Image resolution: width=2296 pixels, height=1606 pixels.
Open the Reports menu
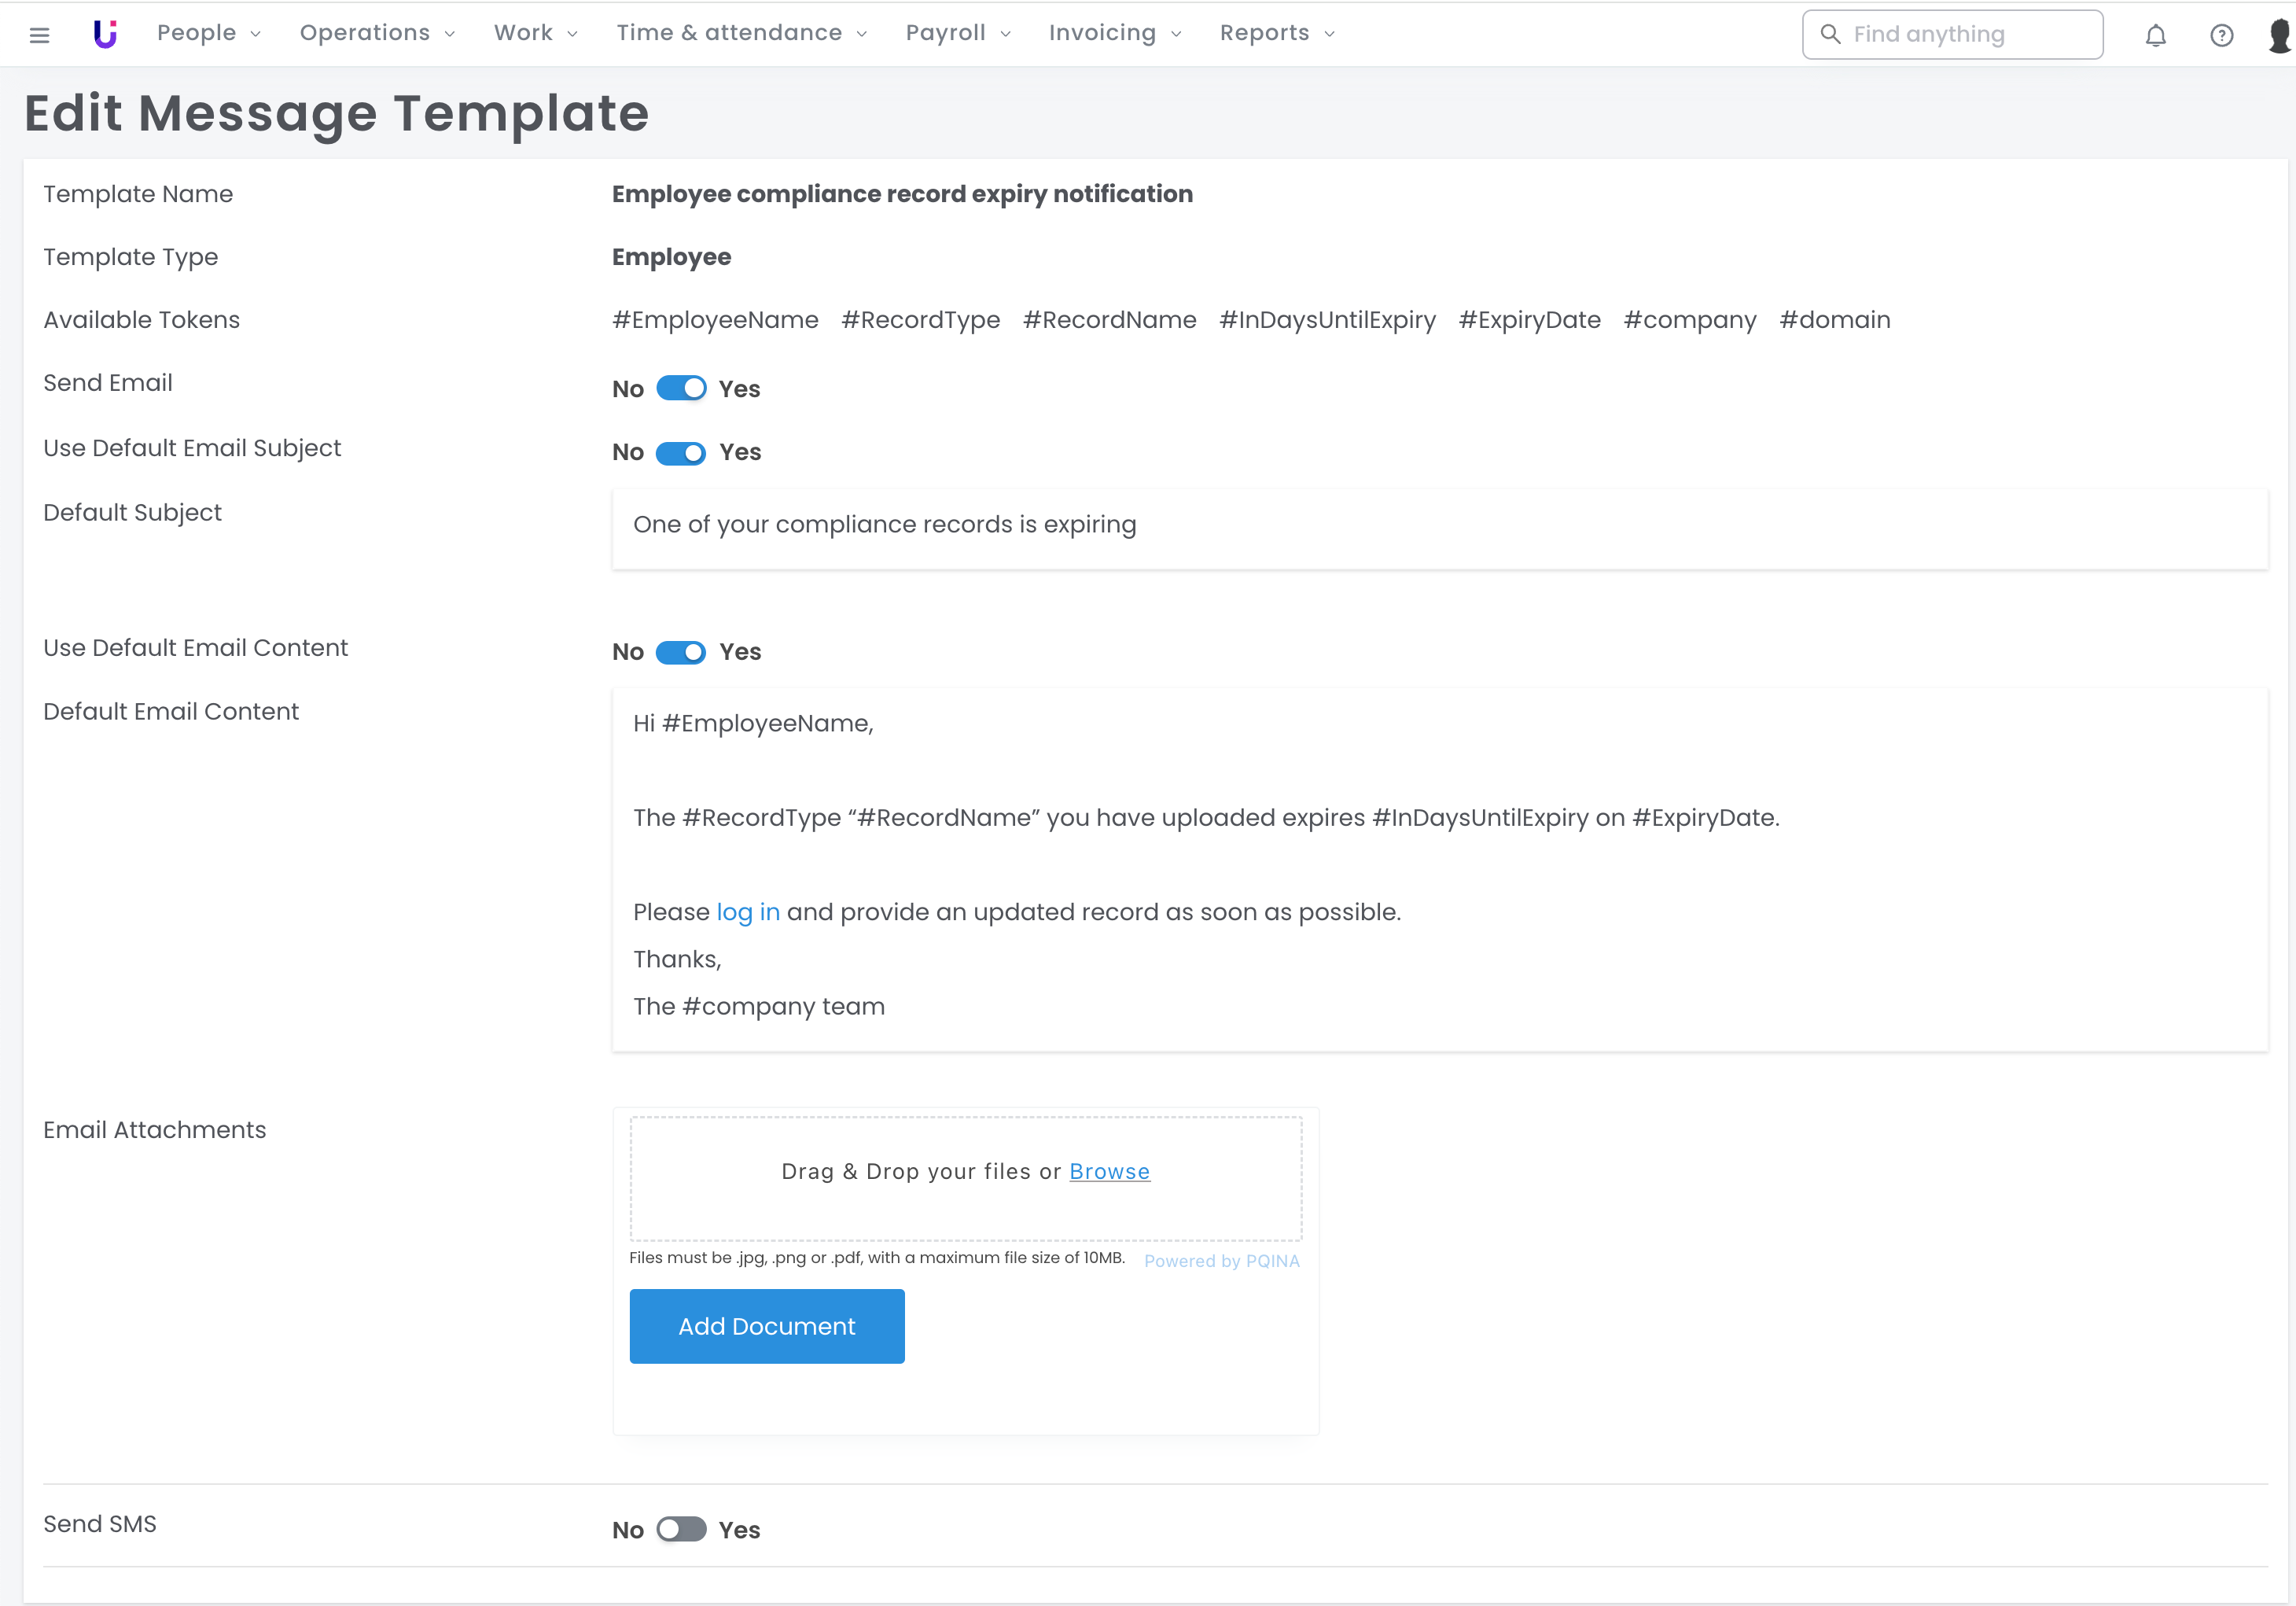pyautogui.click(x=1276, y=33)
